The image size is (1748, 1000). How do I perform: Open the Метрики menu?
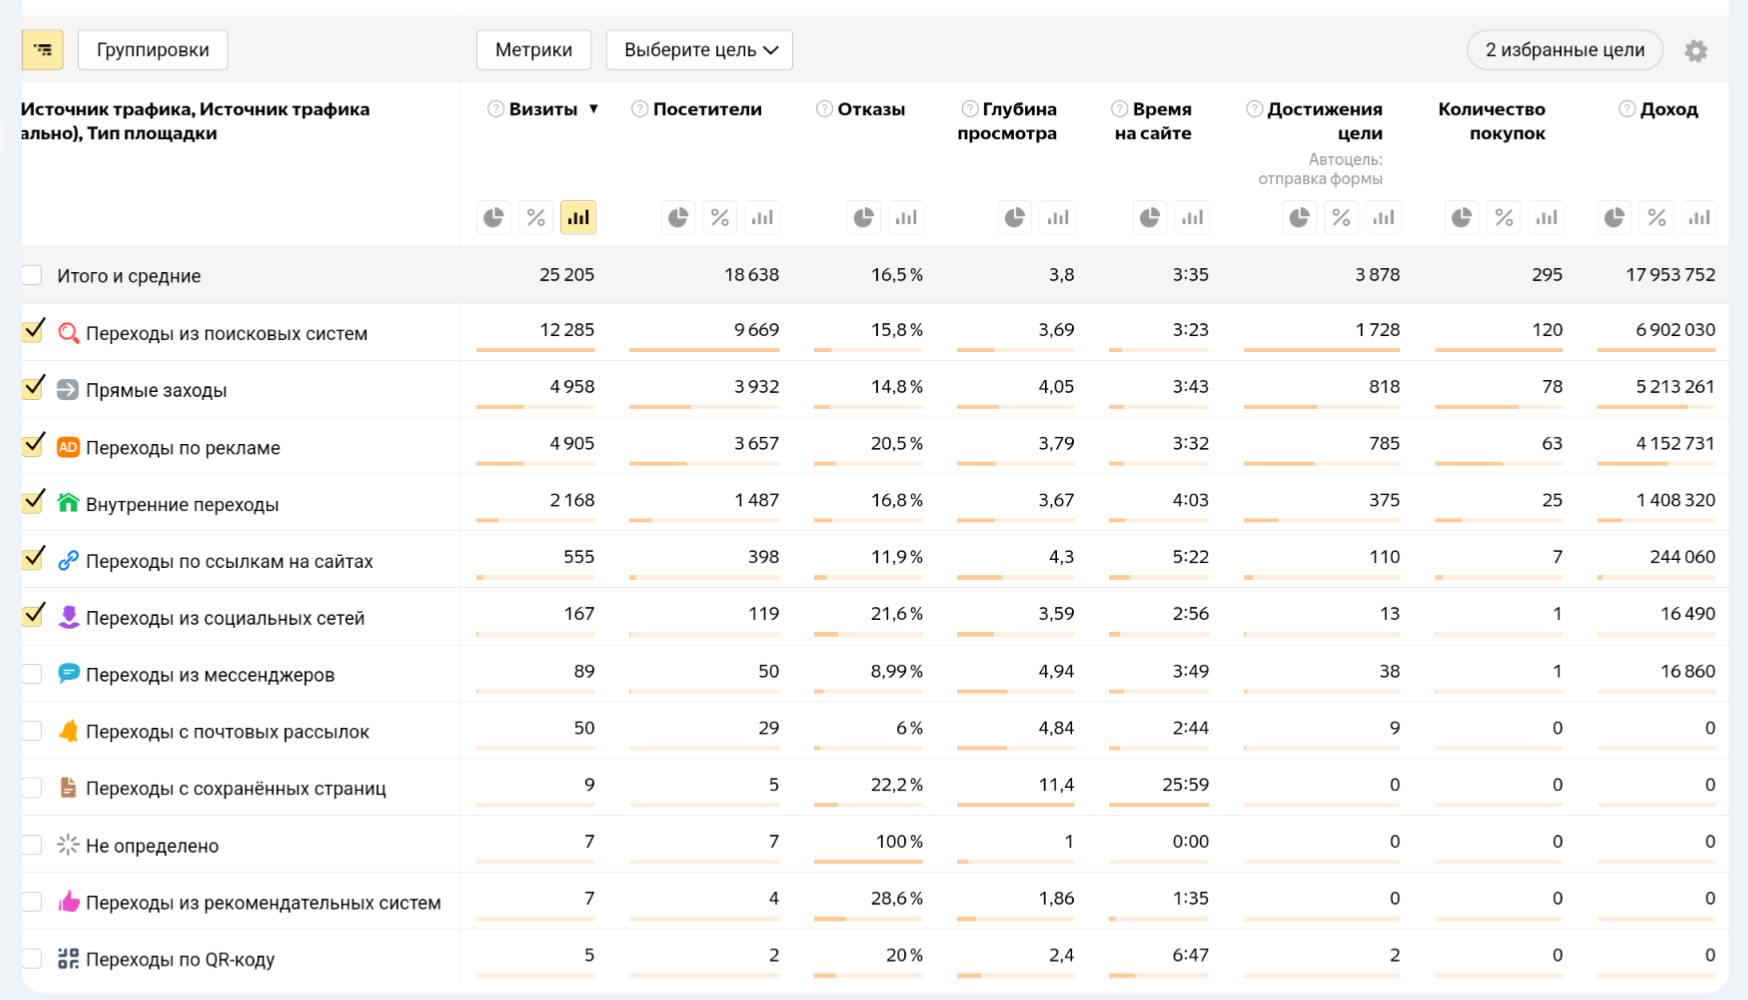pyautogui.click(x=533, y=50)
